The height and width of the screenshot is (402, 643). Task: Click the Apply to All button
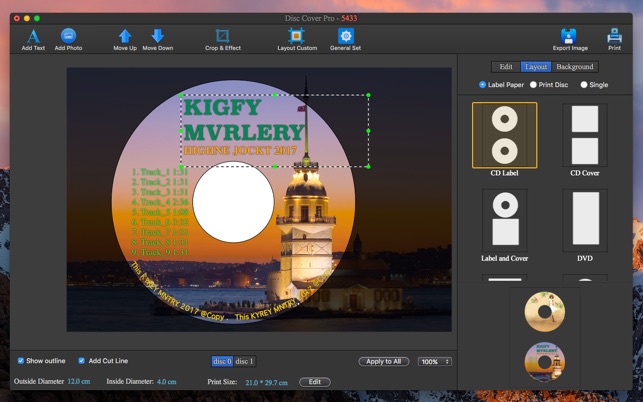(384, 361)
